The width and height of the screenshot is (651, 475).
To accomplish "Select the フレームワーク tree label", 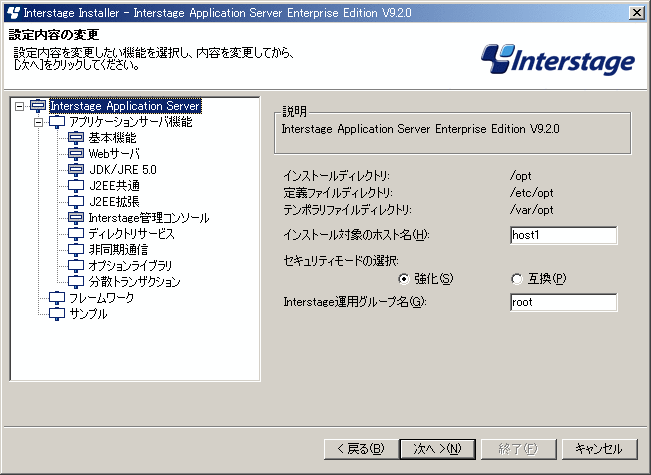I will click(102, 298).
